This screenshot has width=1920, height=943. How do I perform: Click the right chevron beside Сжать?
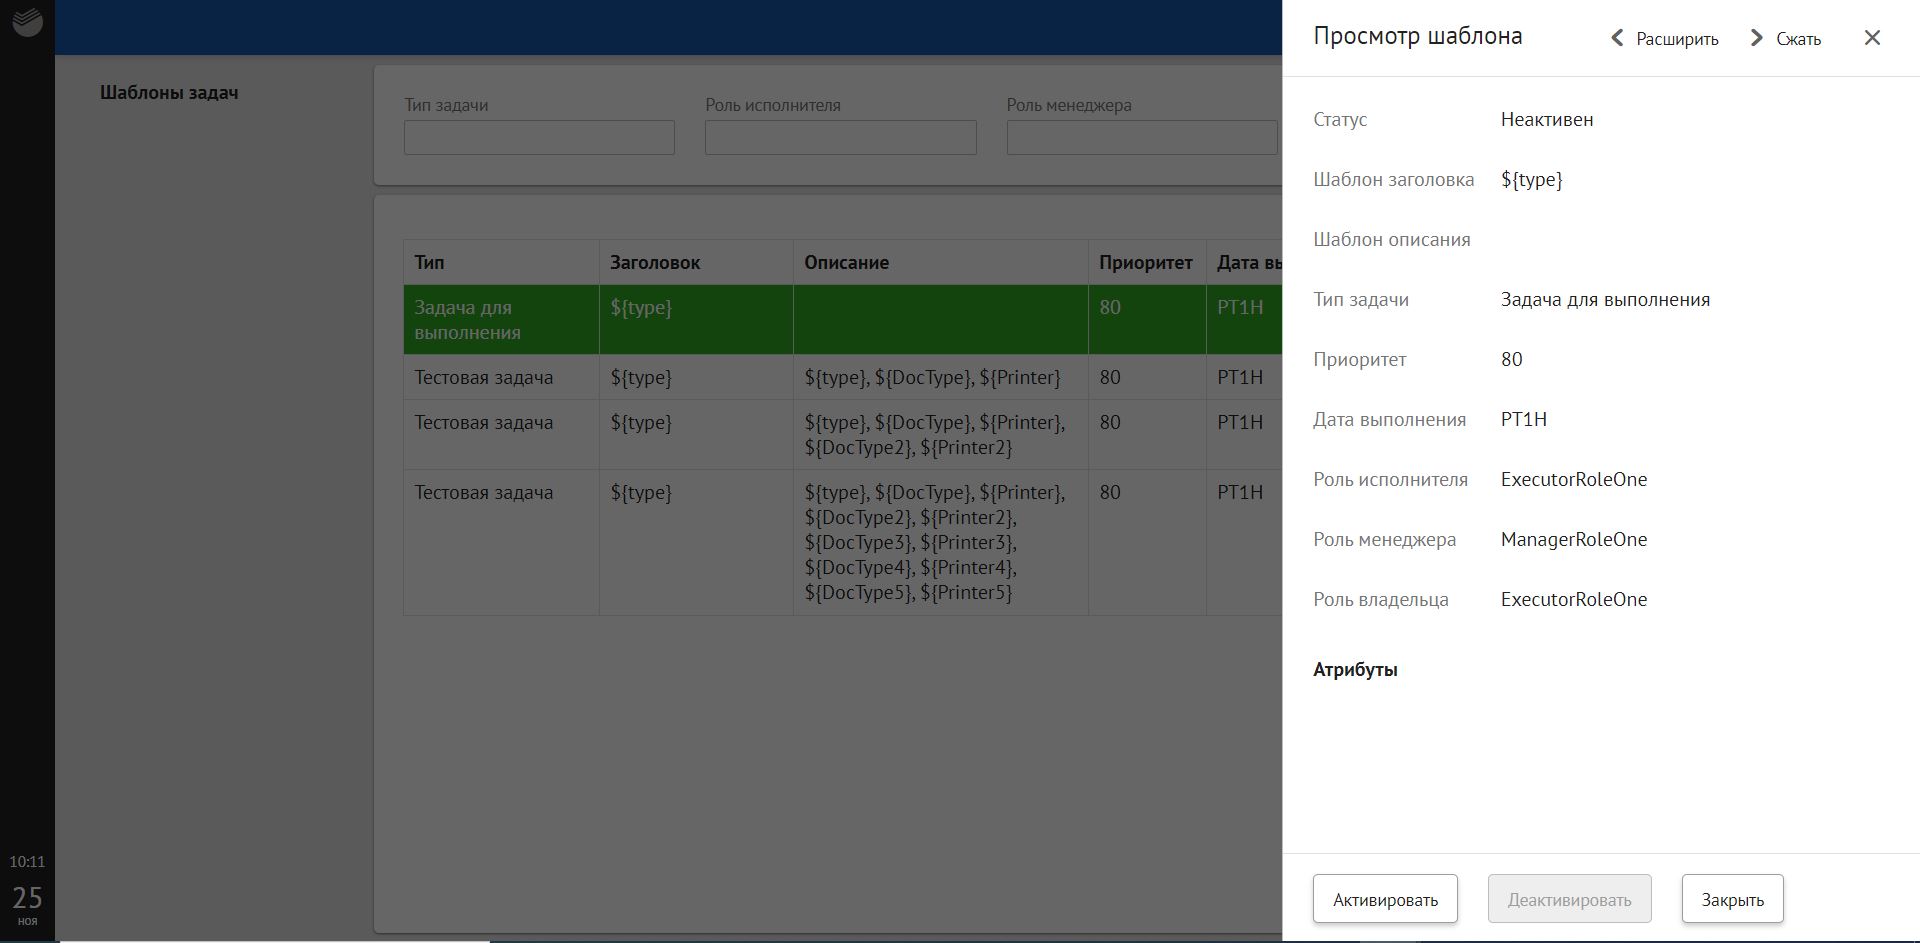click(1756, 38)
